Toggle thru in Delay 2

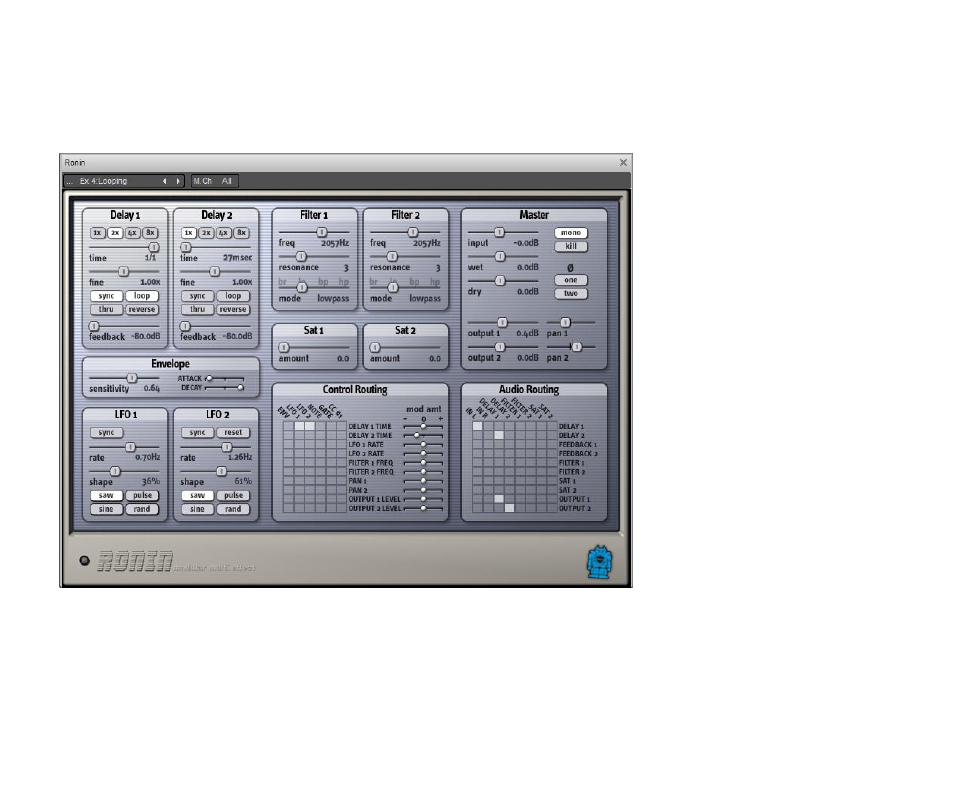(x=198, y=309)
